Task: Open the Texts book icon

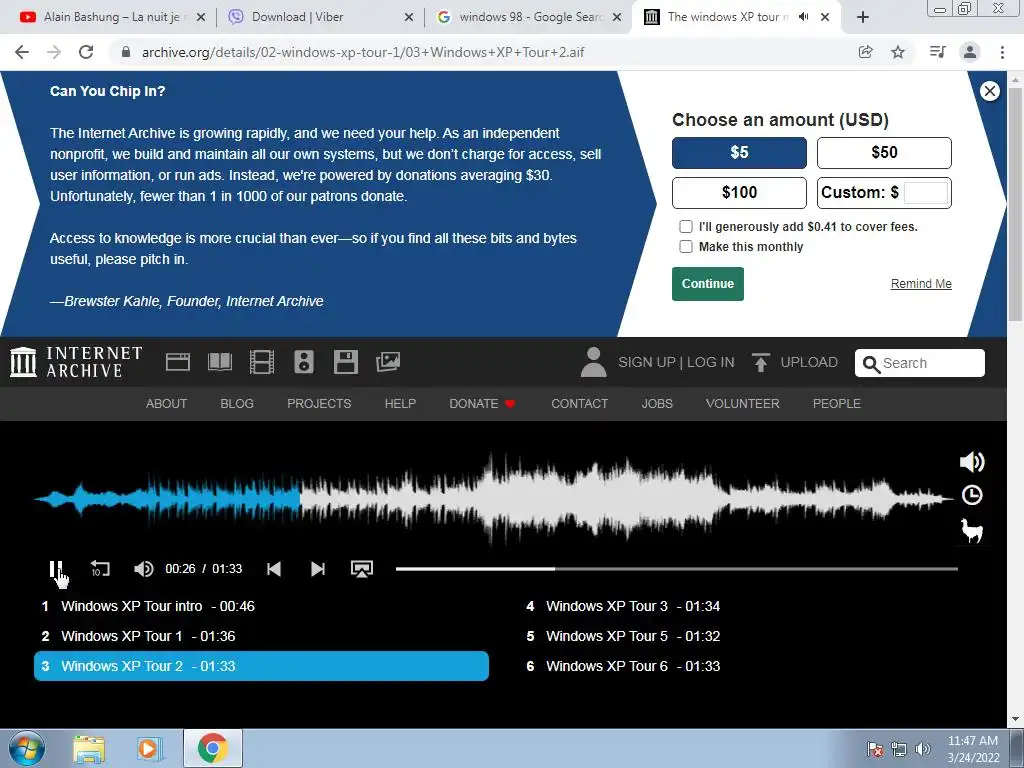Action: pyautogui.click(x=219, y=362)
